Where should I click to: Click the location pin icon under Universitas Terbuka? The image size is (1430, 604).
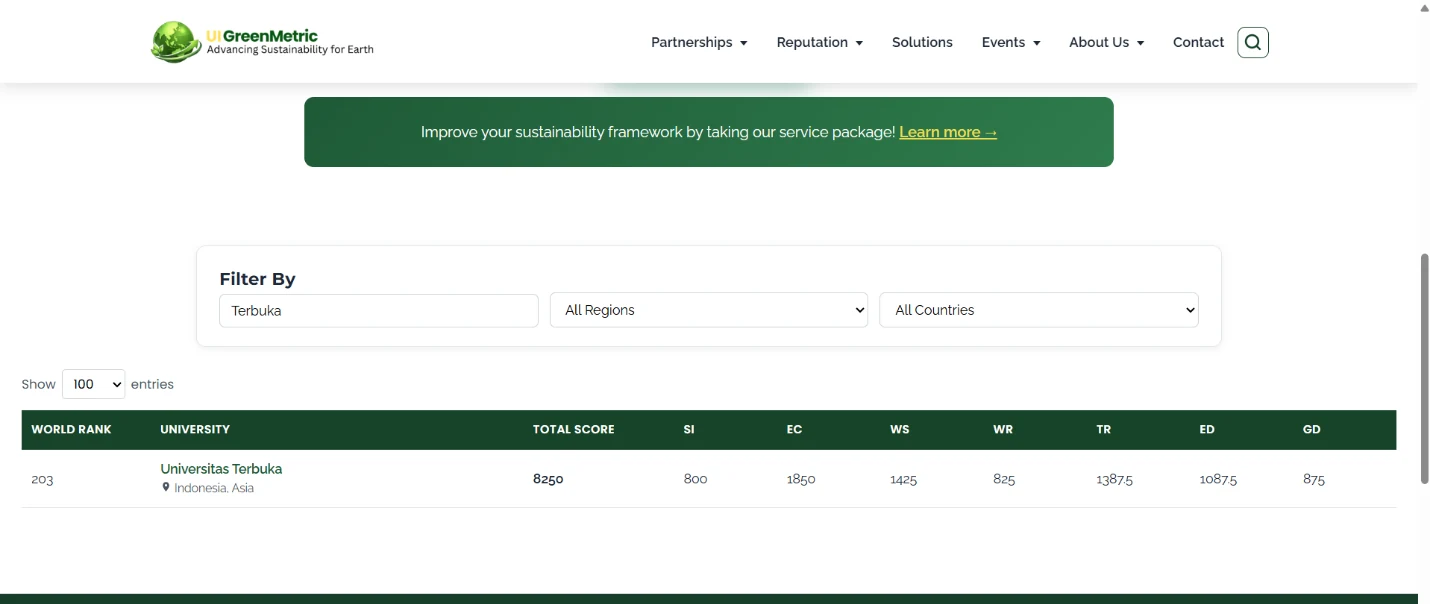pos(166,488)
